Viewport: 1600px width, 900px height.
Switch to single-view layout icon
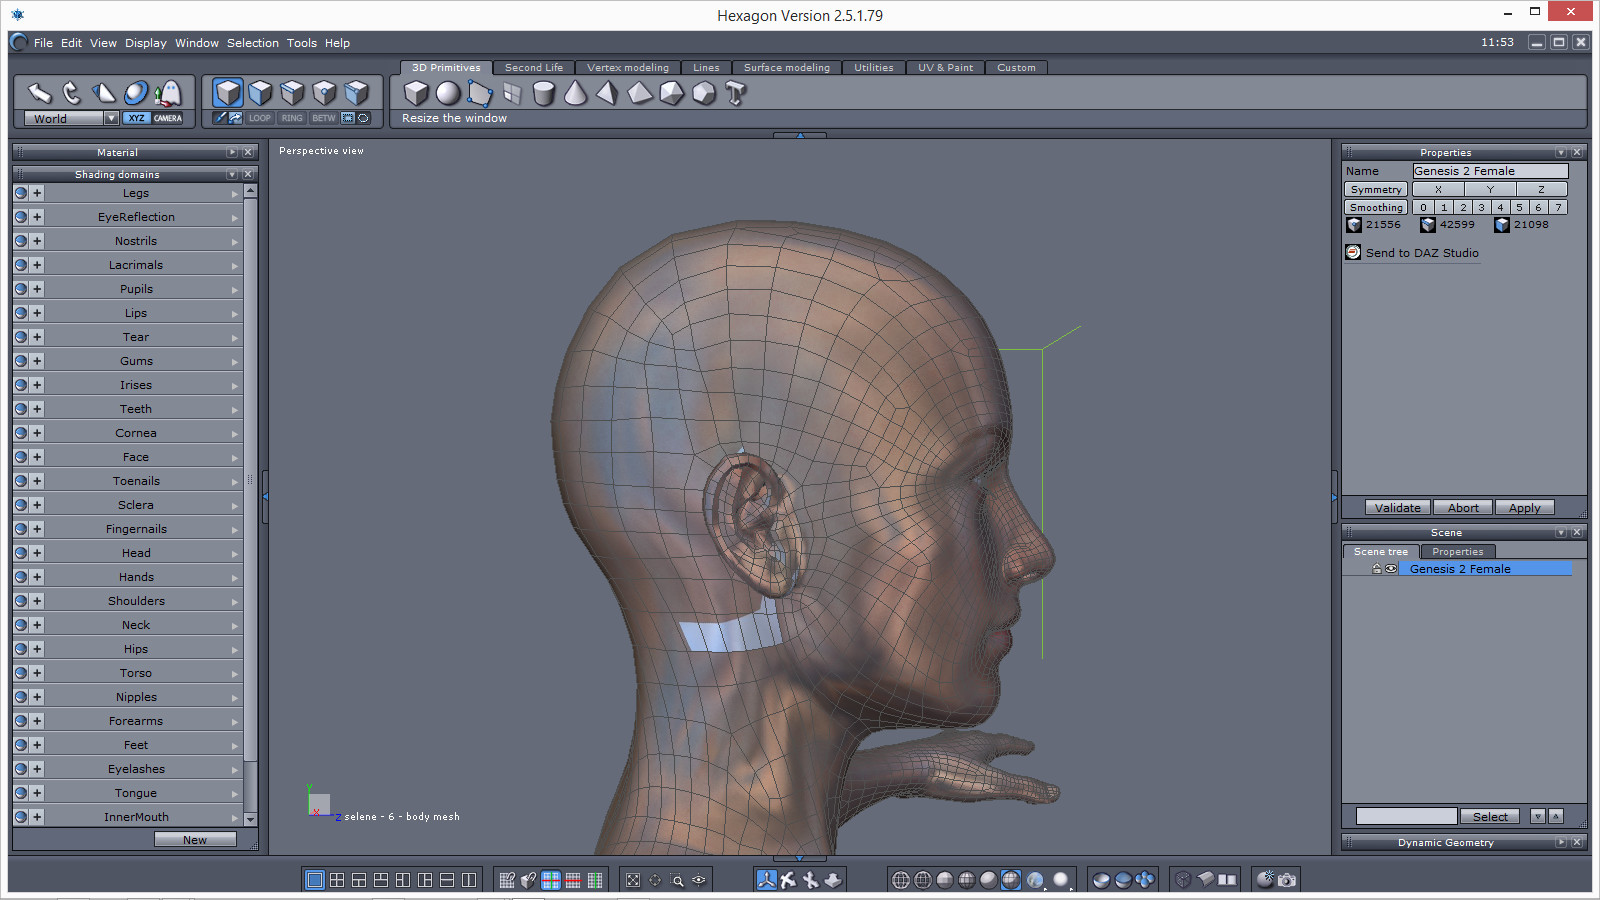[314, 880]
